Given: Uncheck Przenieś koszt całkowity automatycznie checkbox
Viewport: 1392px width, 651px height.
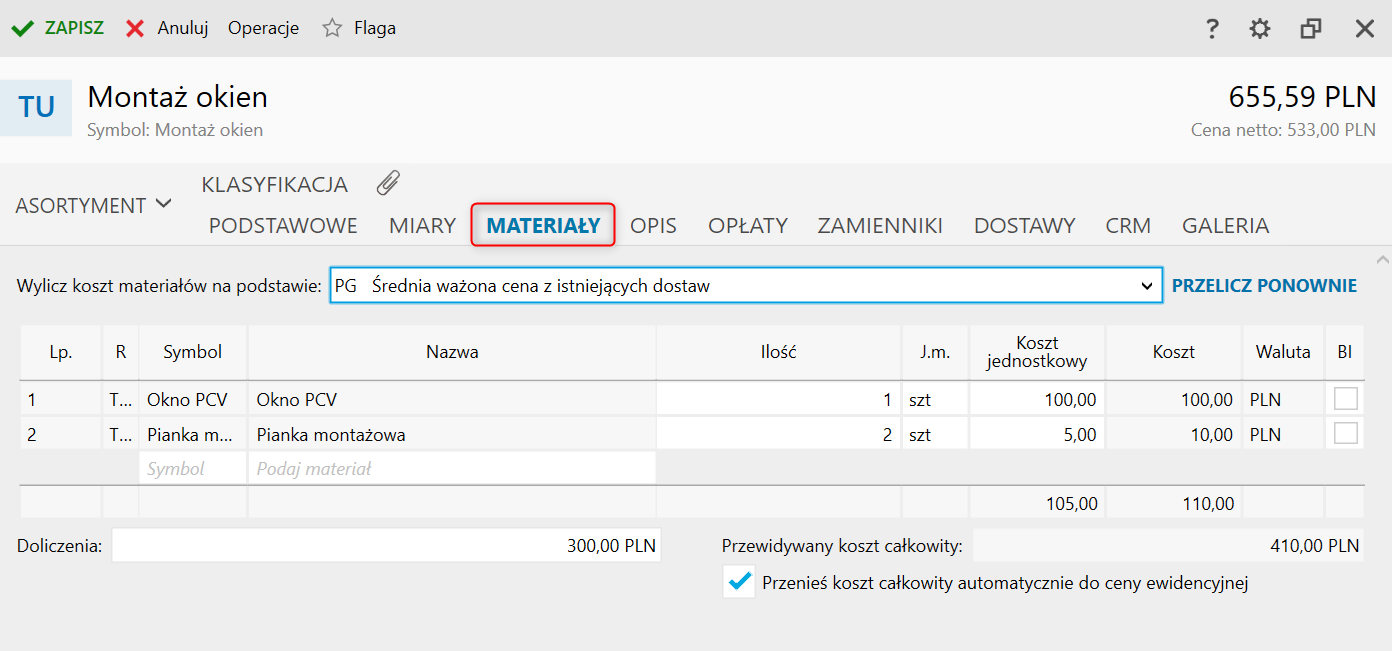Looking at the screenshot, I should coord(739,582).
